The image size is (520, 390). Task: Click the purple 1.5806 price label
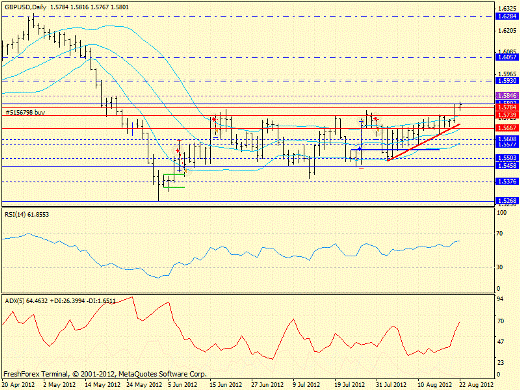[507, 96]
